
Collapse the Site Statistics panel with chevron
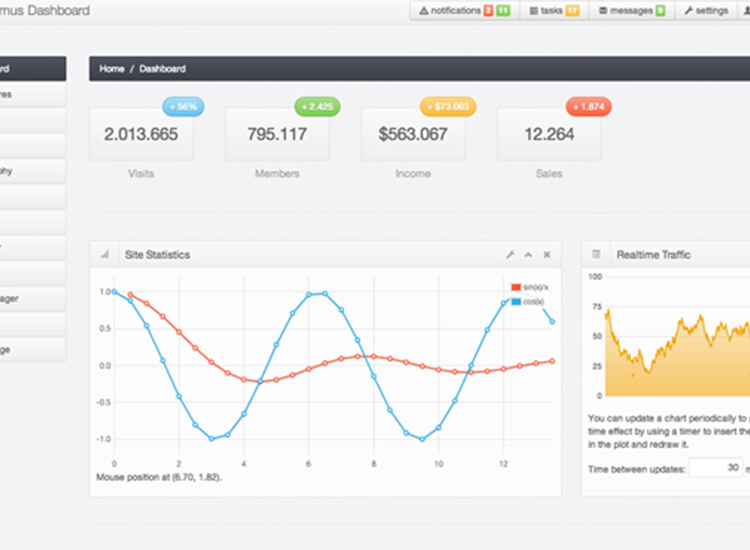tap(528, 255)
